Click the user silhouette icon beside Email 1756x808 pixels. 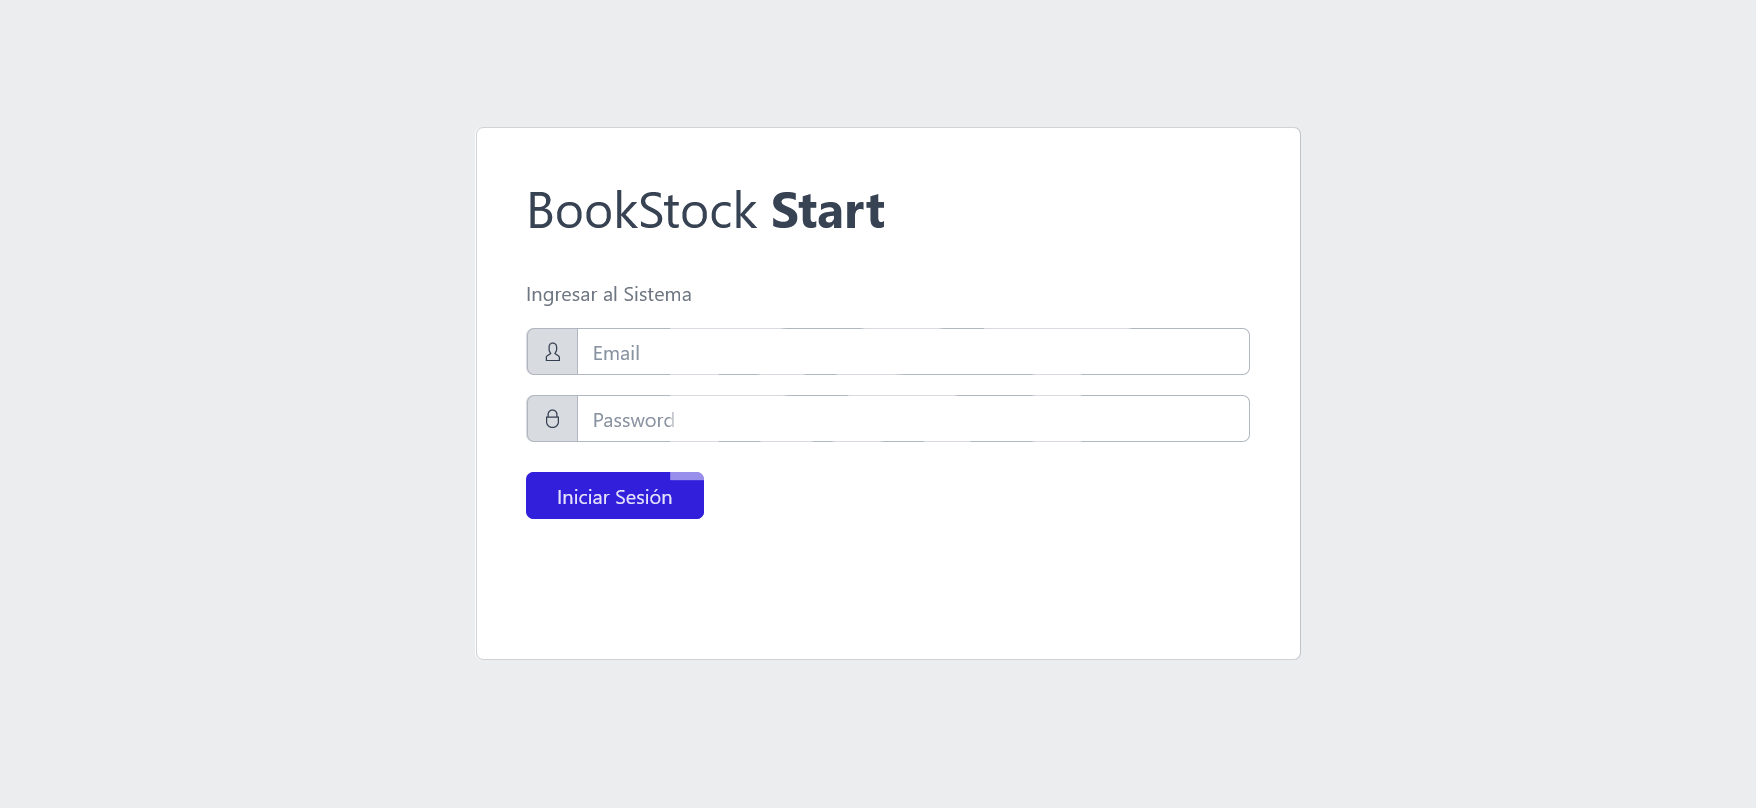click(552, 352)
